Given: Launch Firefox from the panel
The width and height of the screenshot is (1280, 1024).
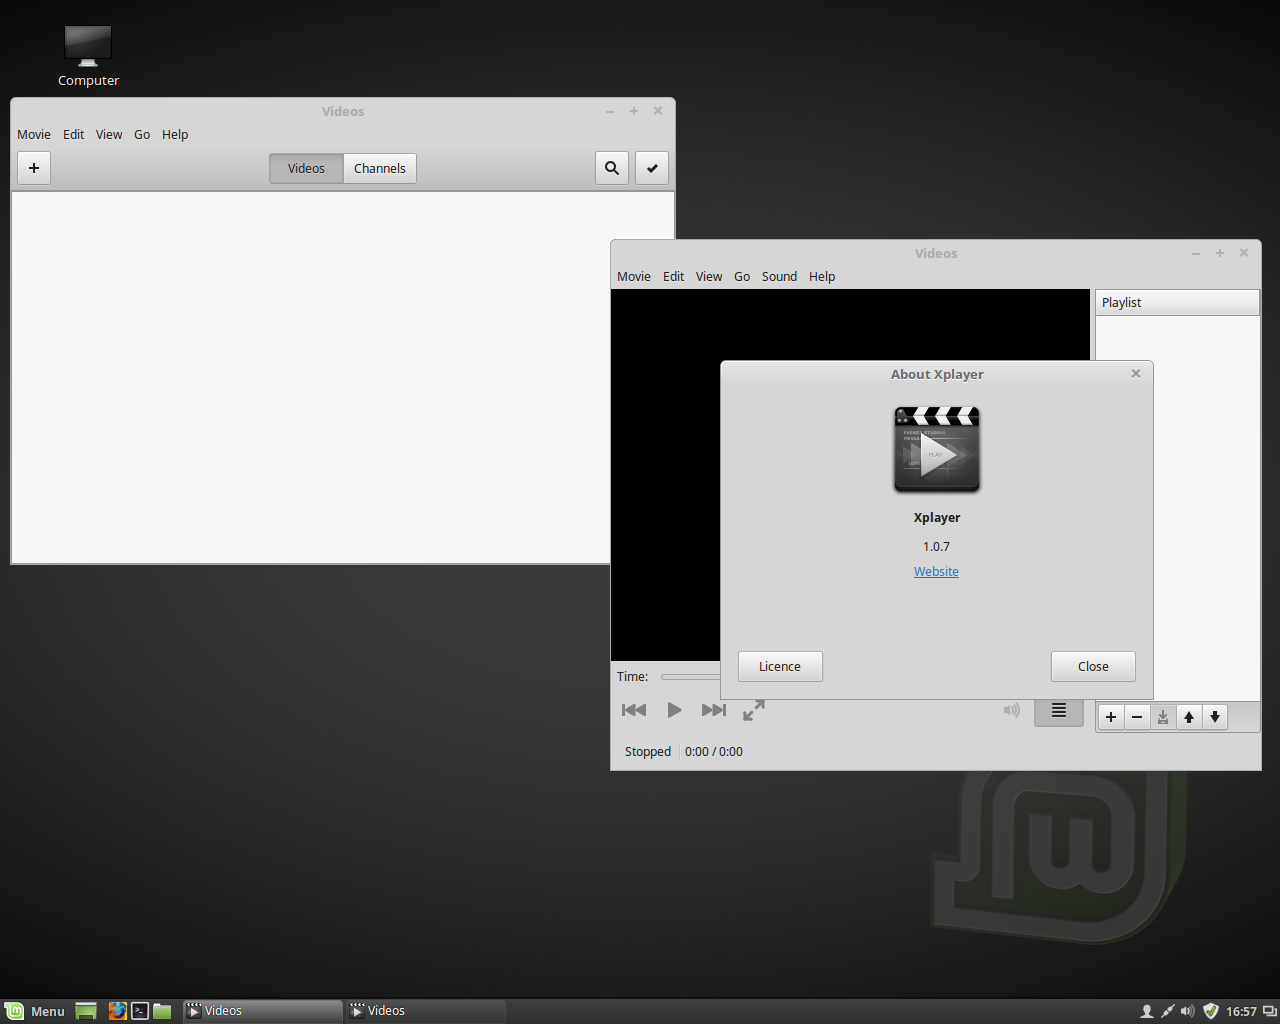Looking at the screenshot, I should click(118, 1011).
